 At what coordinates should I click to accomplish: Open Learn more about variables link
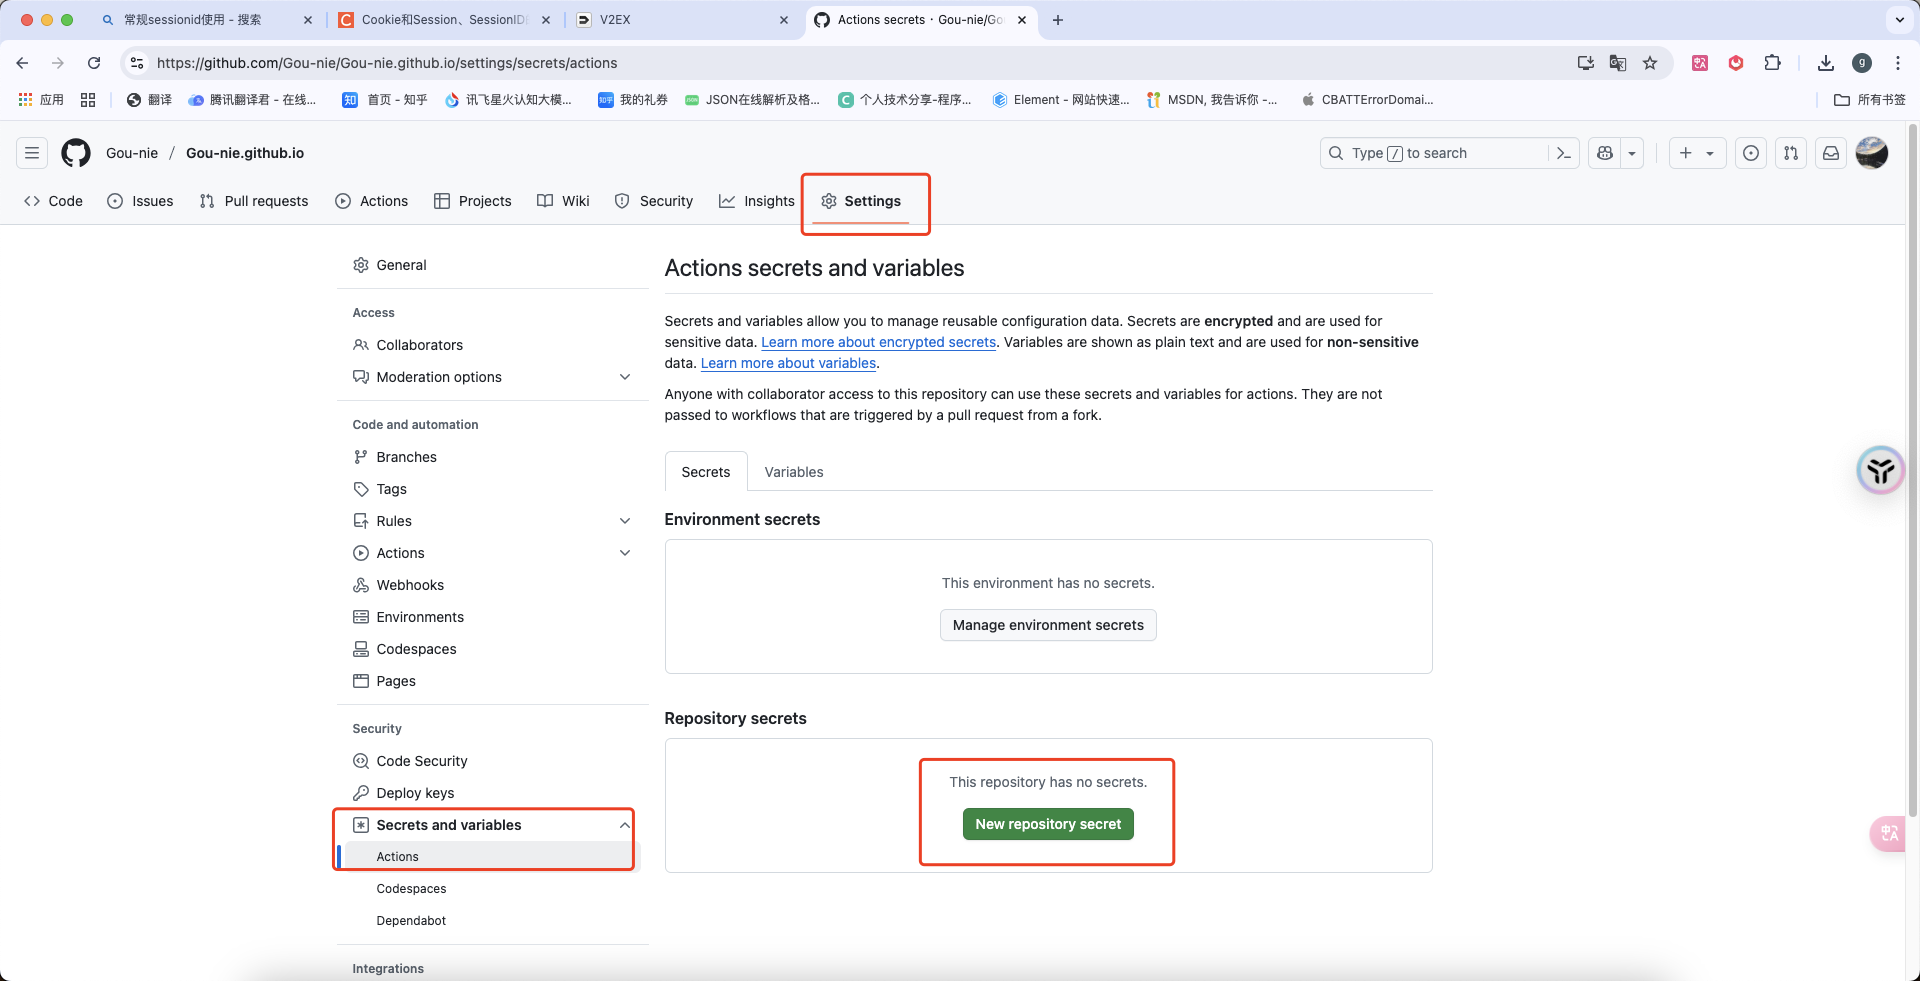(788, 363)
